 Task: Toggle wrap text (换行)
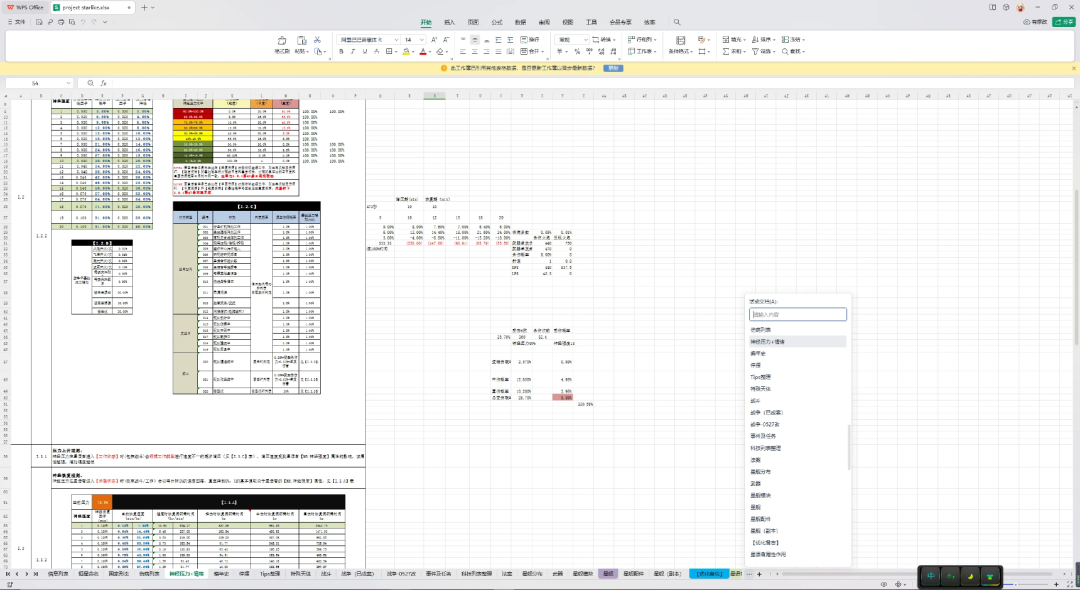(x=530, y=40)
